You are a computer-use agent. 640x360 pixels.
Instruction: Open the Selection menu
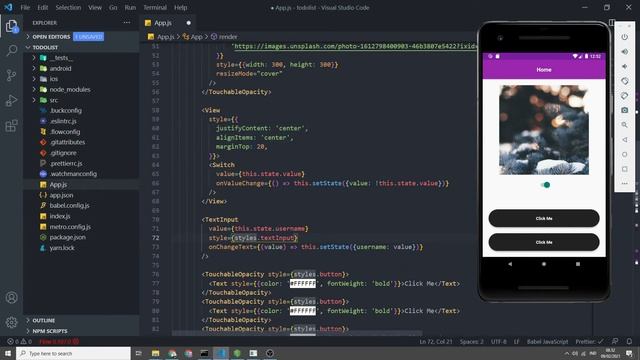(68, 7)
